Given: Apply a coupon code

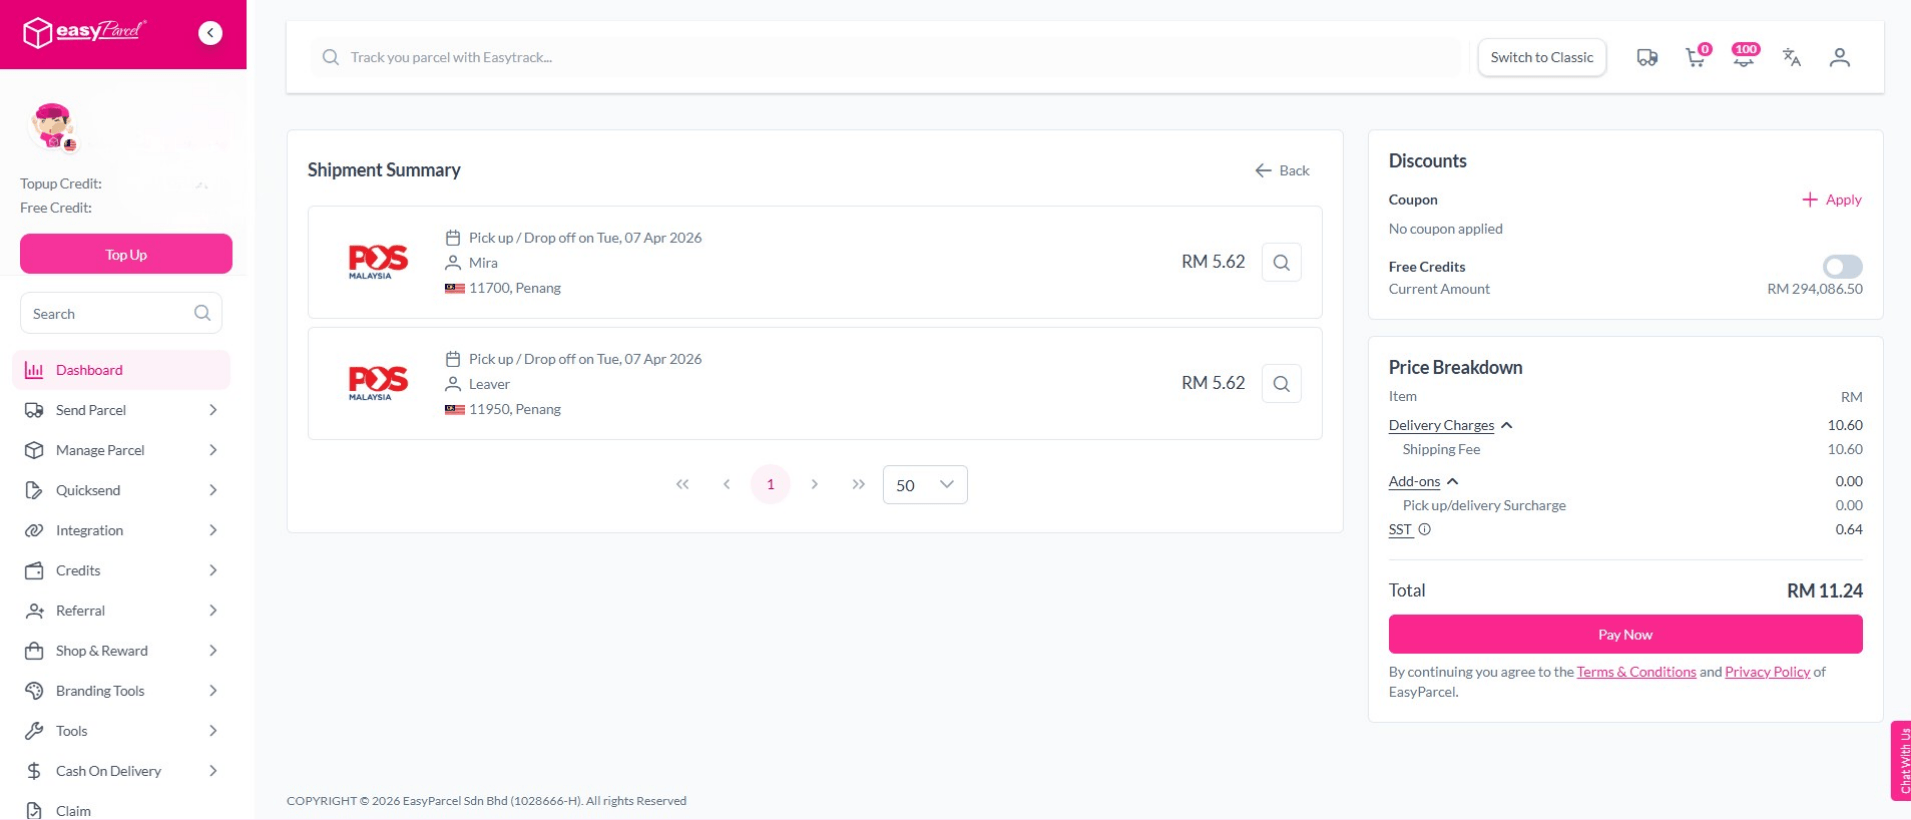Looking at the screenshot, I should [1831, 200].
